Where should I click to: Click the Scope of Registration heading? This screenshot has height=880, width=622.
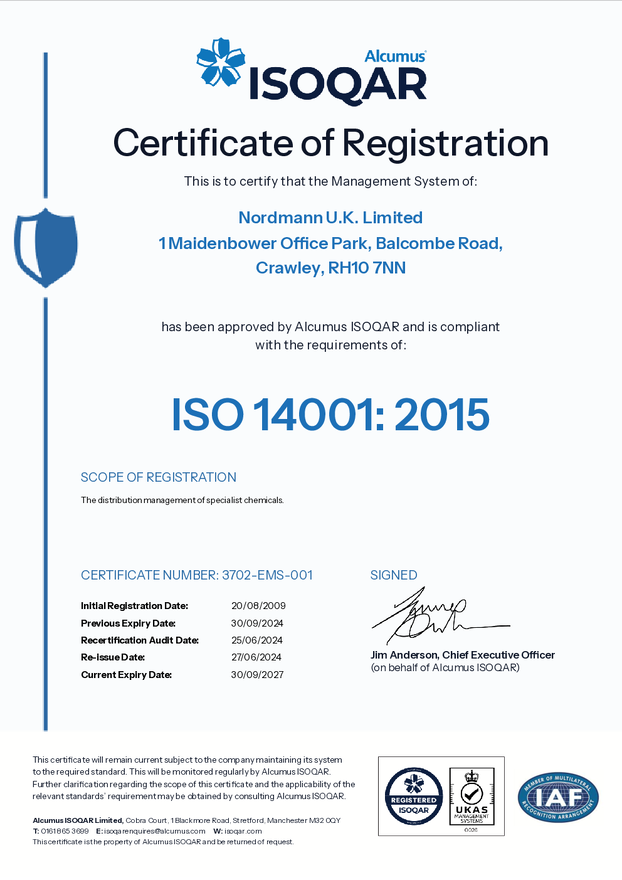(x=158, y=477)
